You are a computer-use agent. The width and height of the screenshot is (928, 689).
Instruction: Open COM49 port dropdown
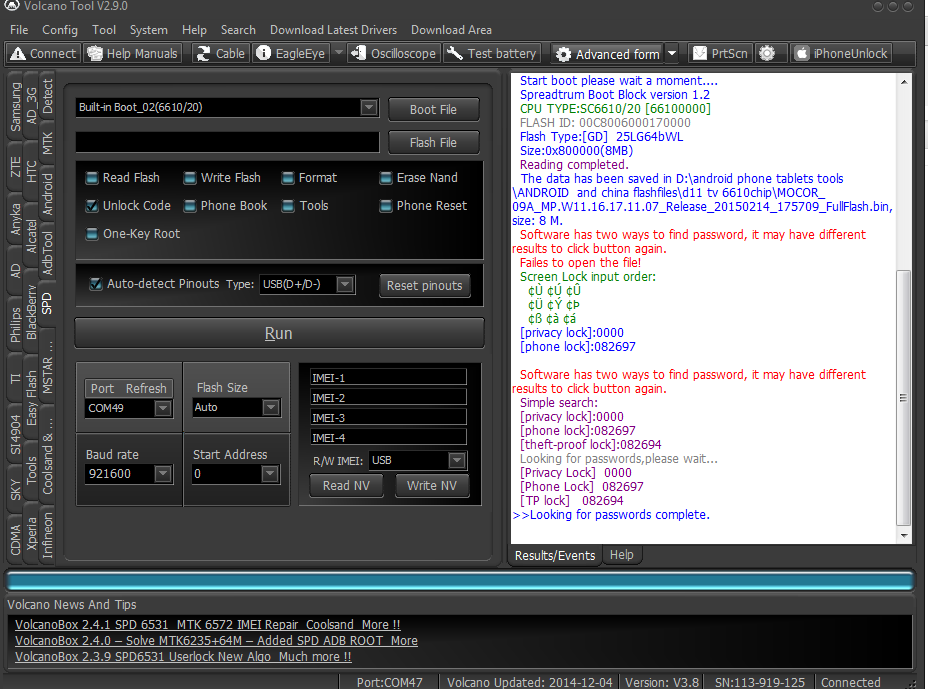click(x=163, y=408)
